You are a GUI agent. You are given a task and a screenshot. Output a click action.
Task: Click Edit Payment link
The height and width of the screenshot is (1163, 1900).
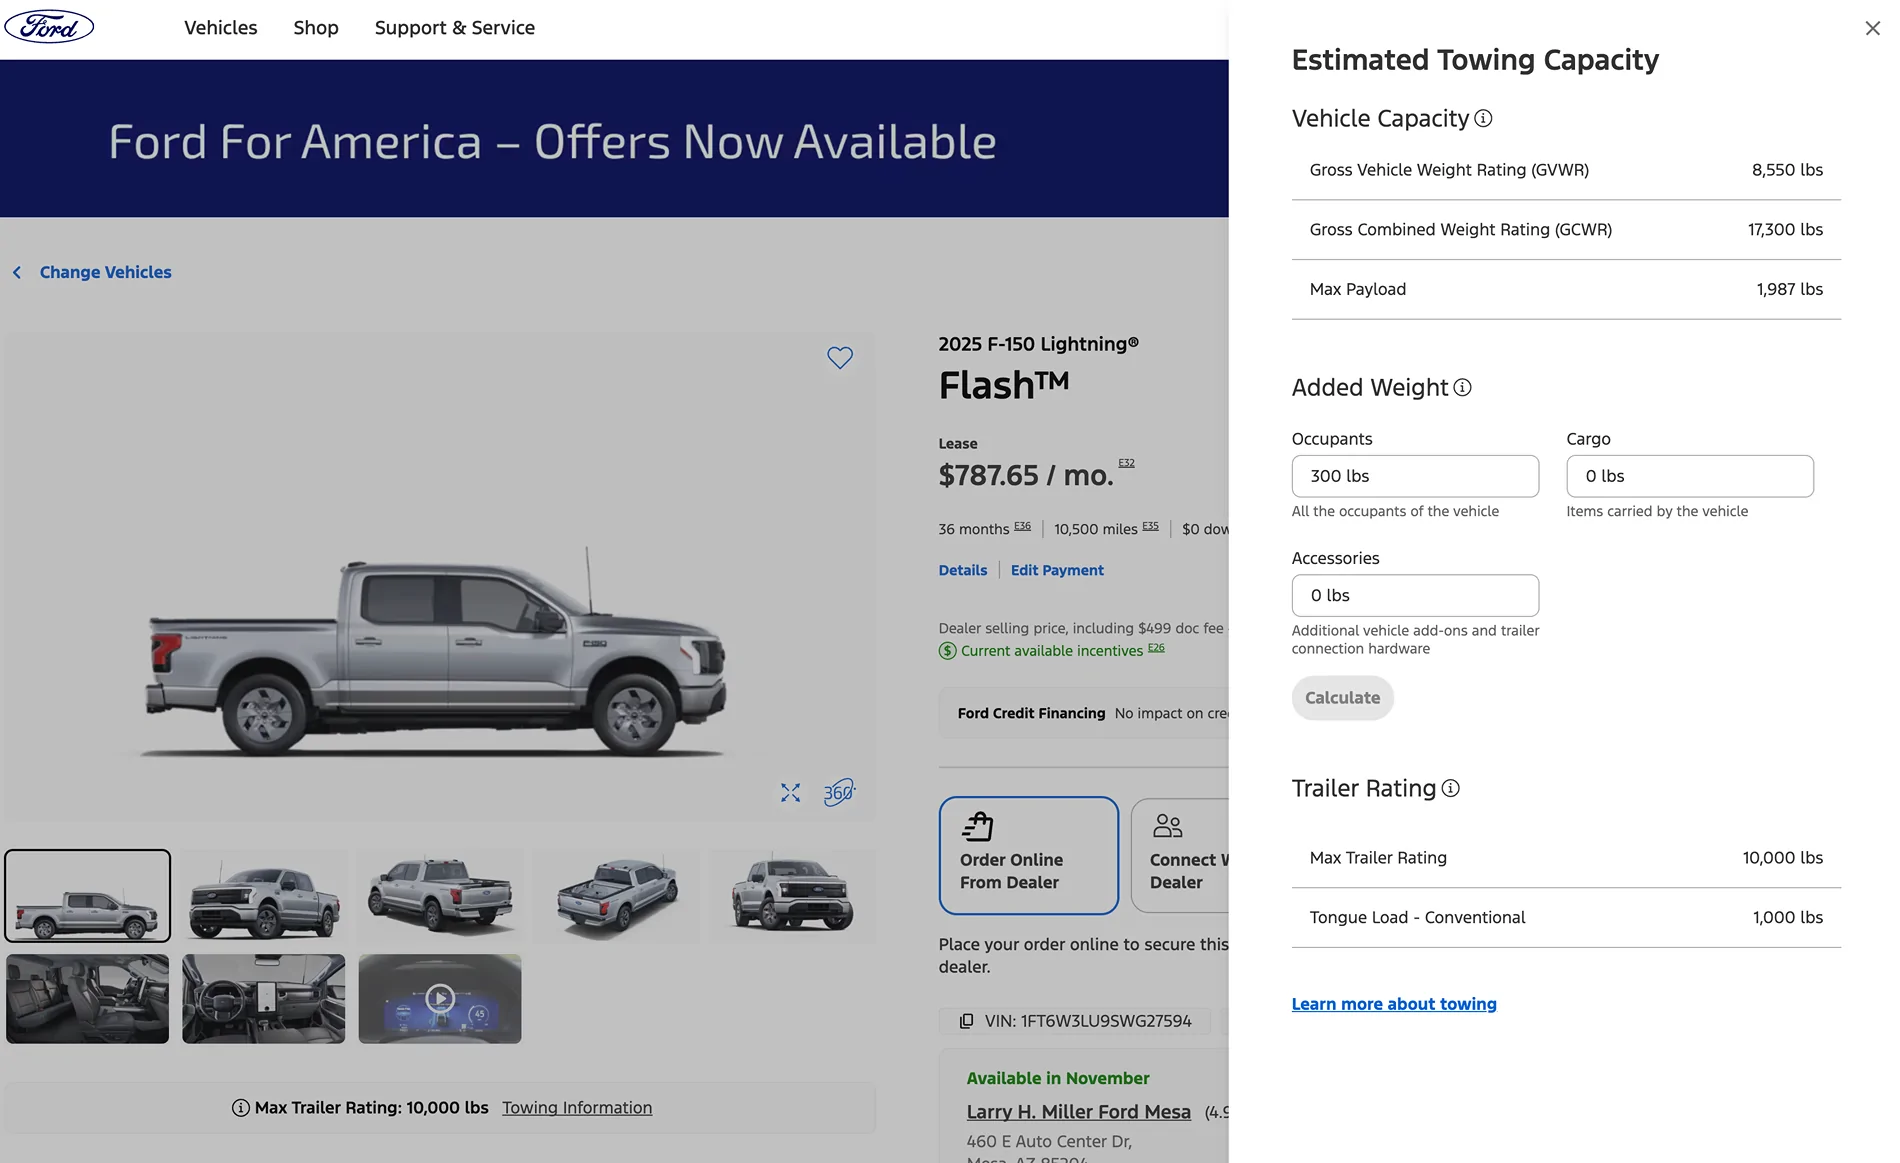(x=1057, y=571)
